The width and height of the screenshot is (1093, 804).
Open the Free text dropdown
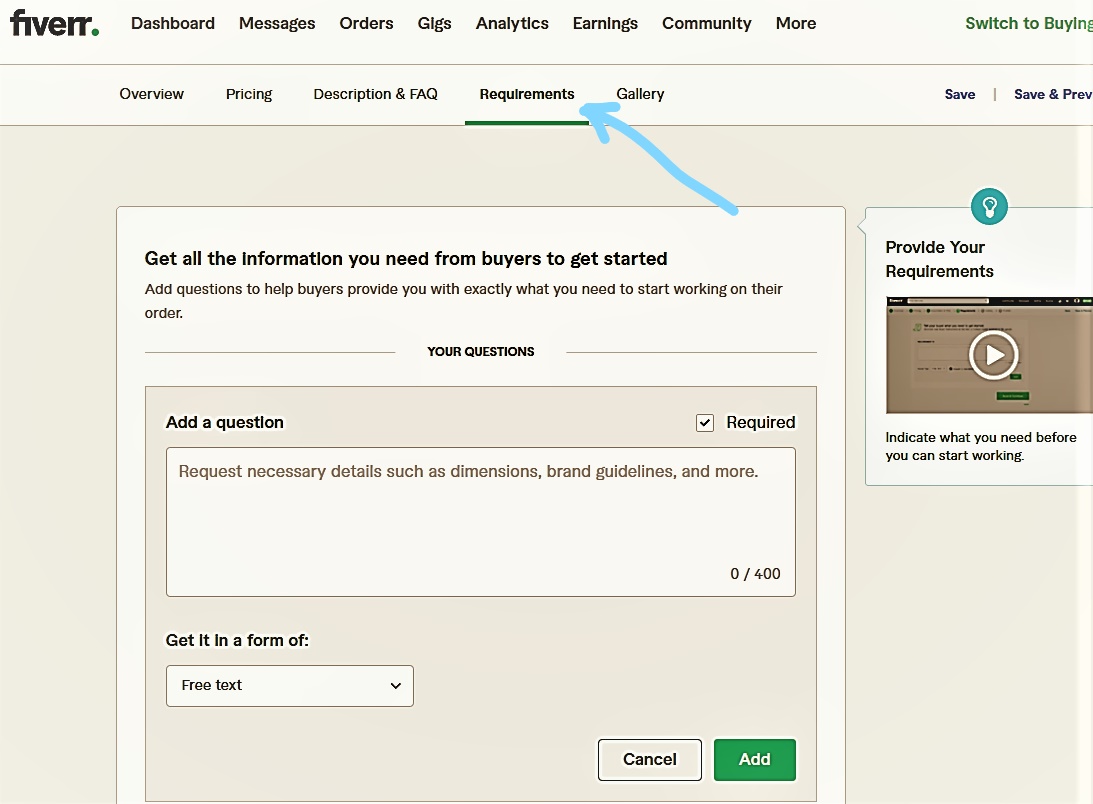[289, 685]
